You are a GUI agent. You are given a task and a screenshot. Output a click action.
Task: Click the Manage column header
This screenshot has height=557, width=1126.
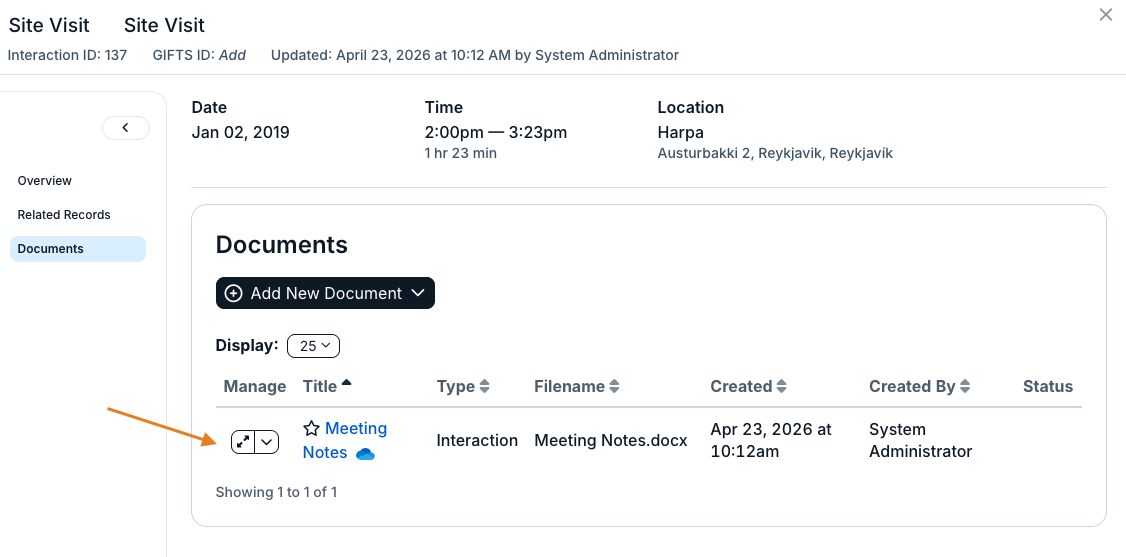[255, 386]
